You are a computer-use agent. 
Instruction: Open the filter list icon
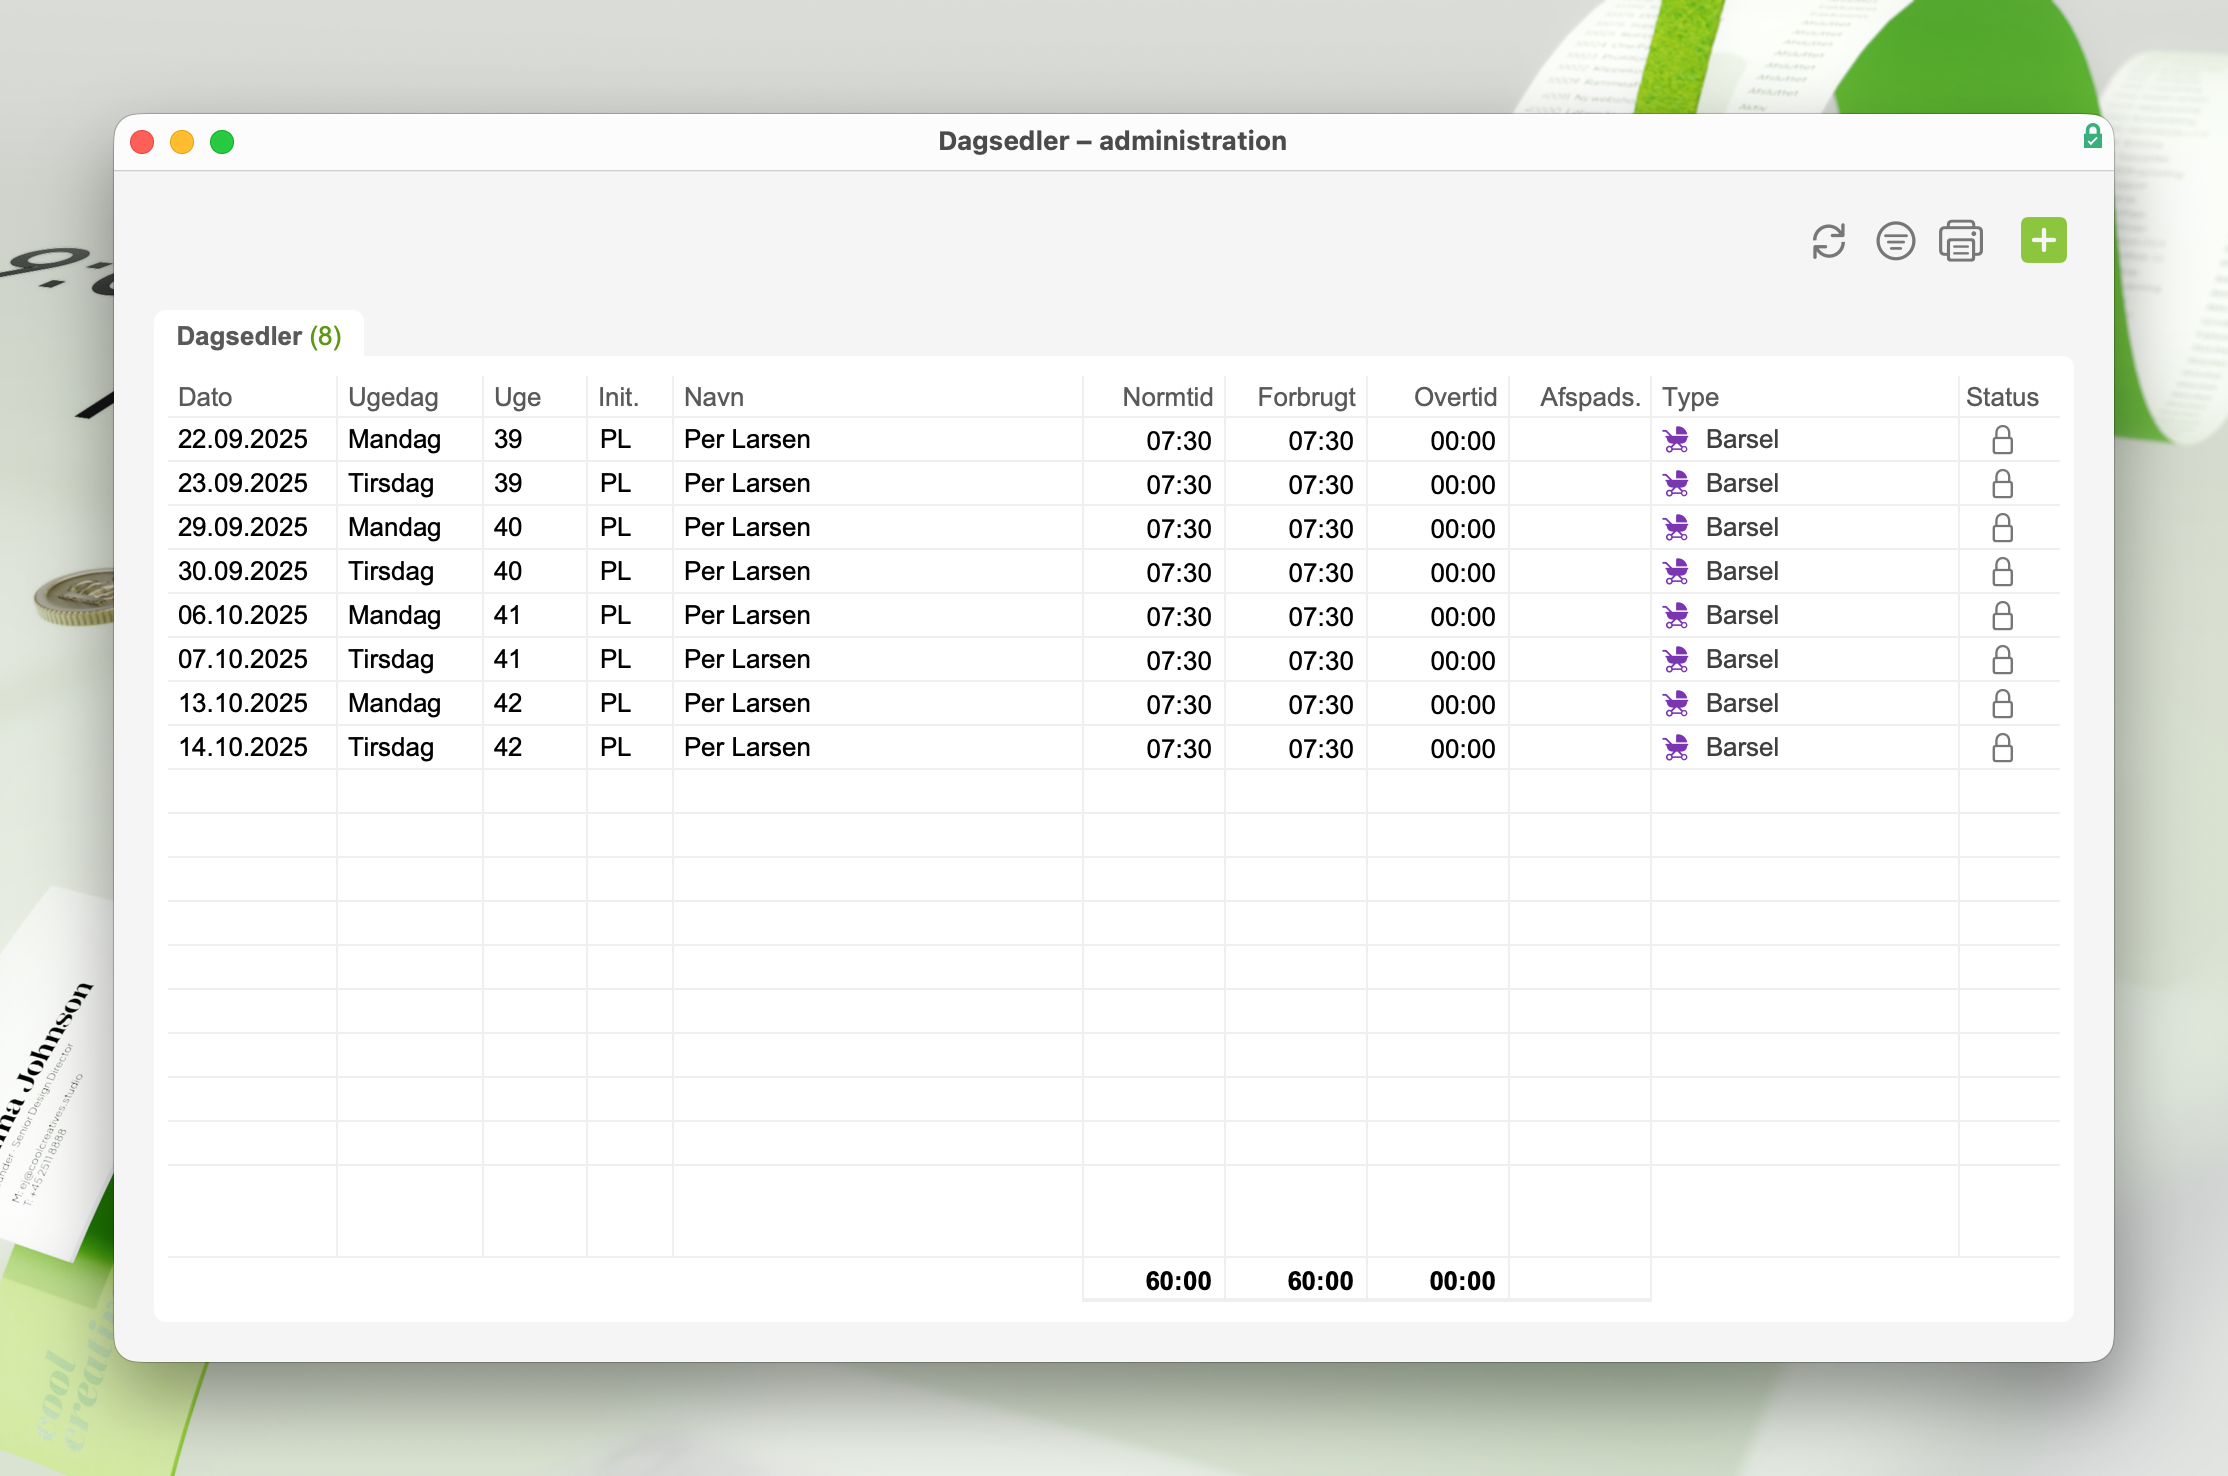coord(1895,241)
